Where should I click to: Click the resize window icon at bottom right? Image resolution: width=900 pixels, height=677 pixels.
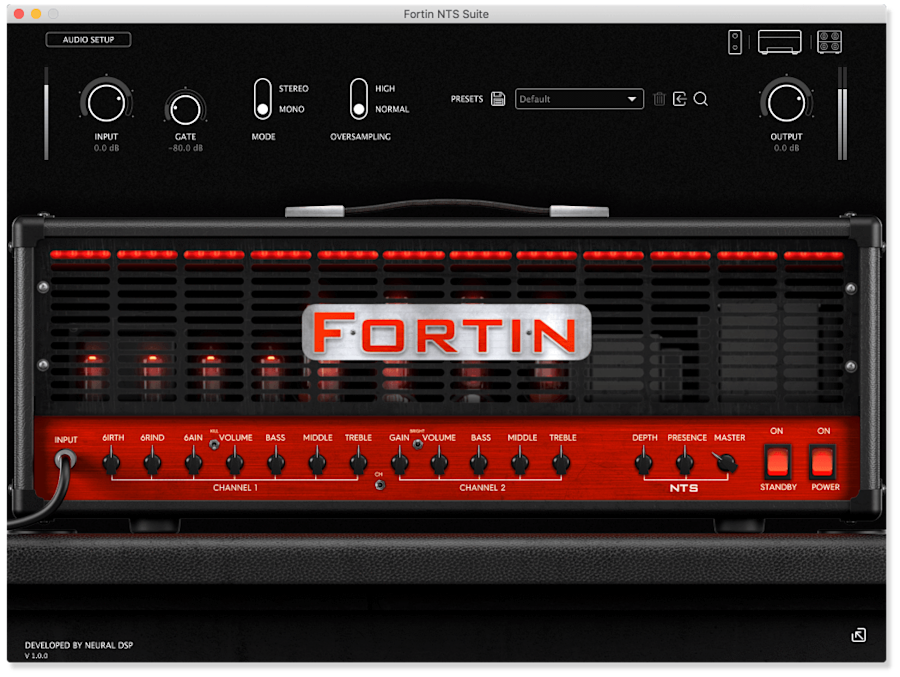click(x=858, y=635)
